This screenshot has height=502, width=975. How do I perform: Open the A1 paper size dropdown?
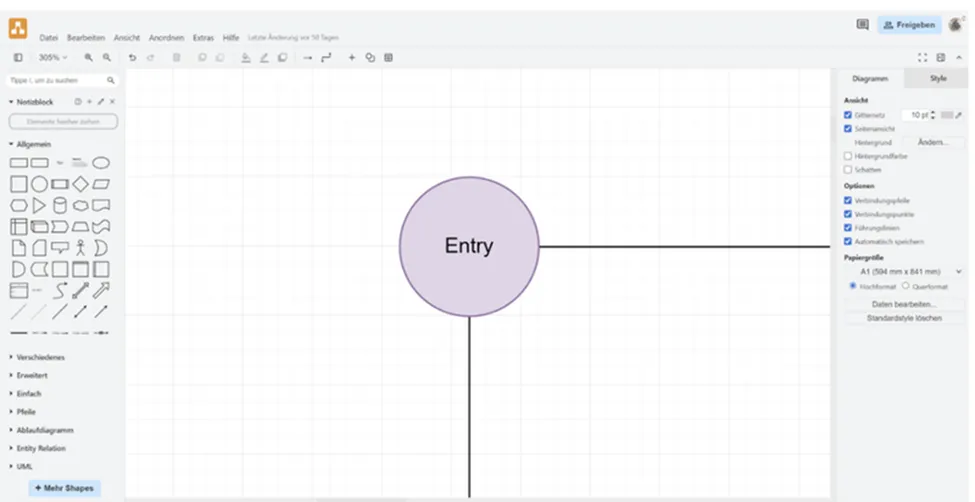pyautogui.click(x=905, y=272)
